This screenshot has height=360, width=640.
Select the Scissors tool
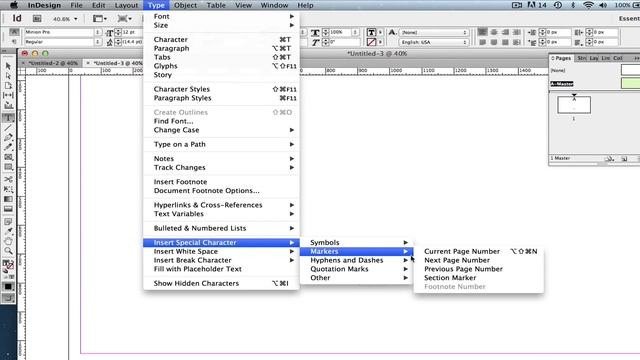coord(8,179)
